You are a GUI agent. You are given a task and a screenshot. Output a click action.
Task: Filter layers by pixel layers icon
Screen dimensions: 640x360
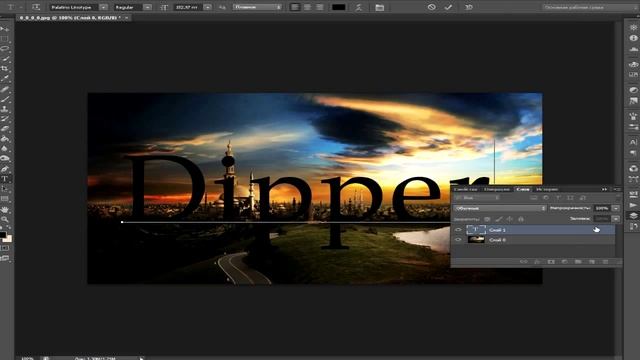(x=533, y=198)
